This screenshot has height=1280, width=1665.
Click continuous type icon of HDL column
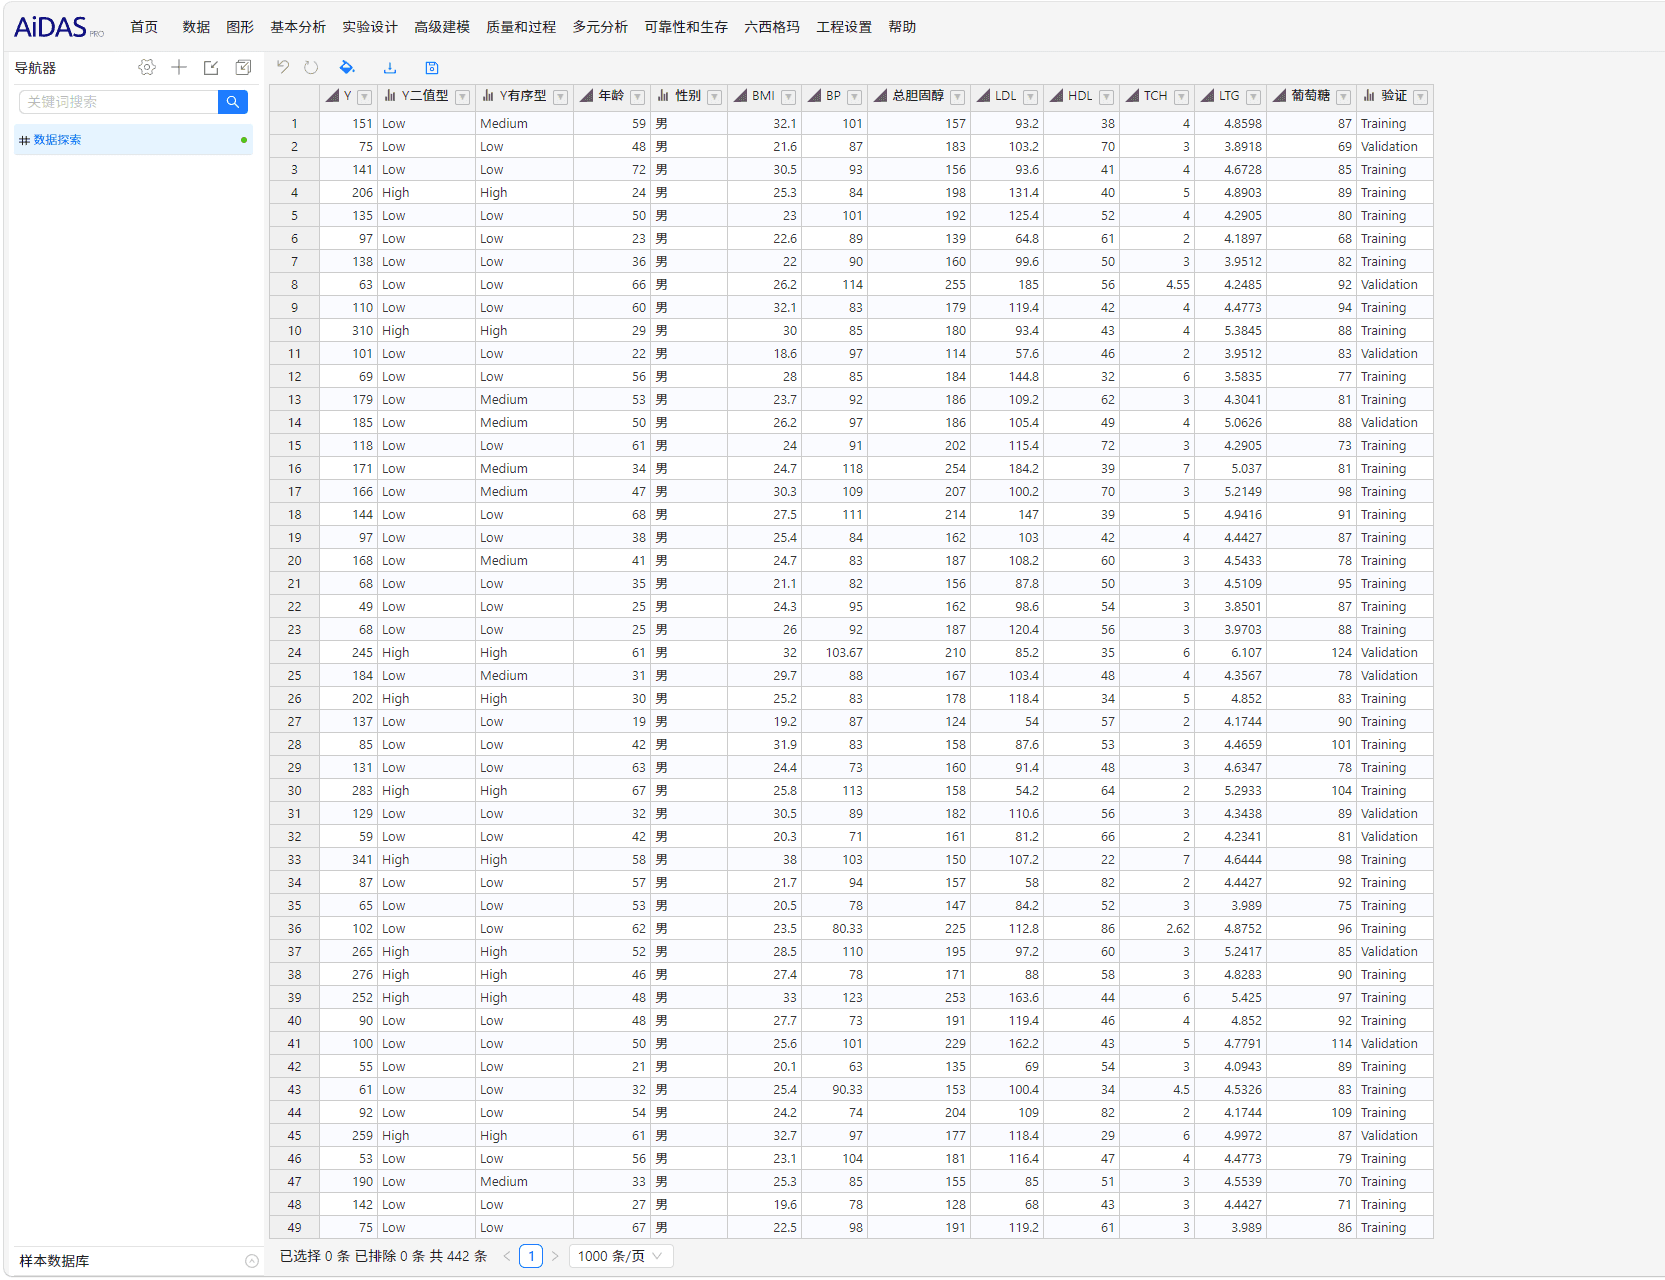point(1056,96)
